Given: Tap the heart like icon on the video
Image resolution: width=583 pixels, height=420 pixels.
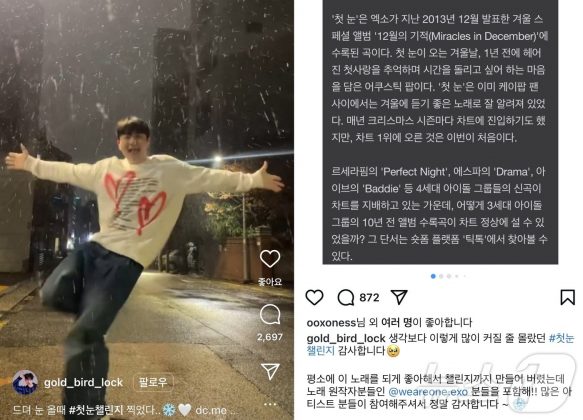Looking at the screenshot, I should click(270, 258).
